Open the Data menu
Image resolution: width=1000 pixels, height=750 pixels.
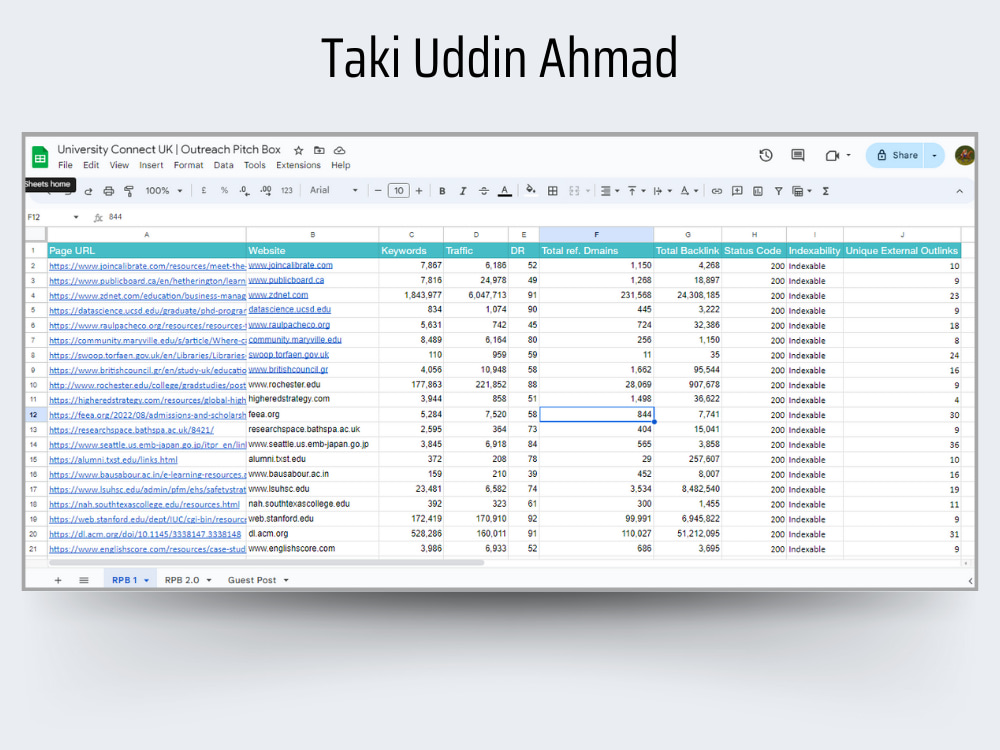pos(223,165)
